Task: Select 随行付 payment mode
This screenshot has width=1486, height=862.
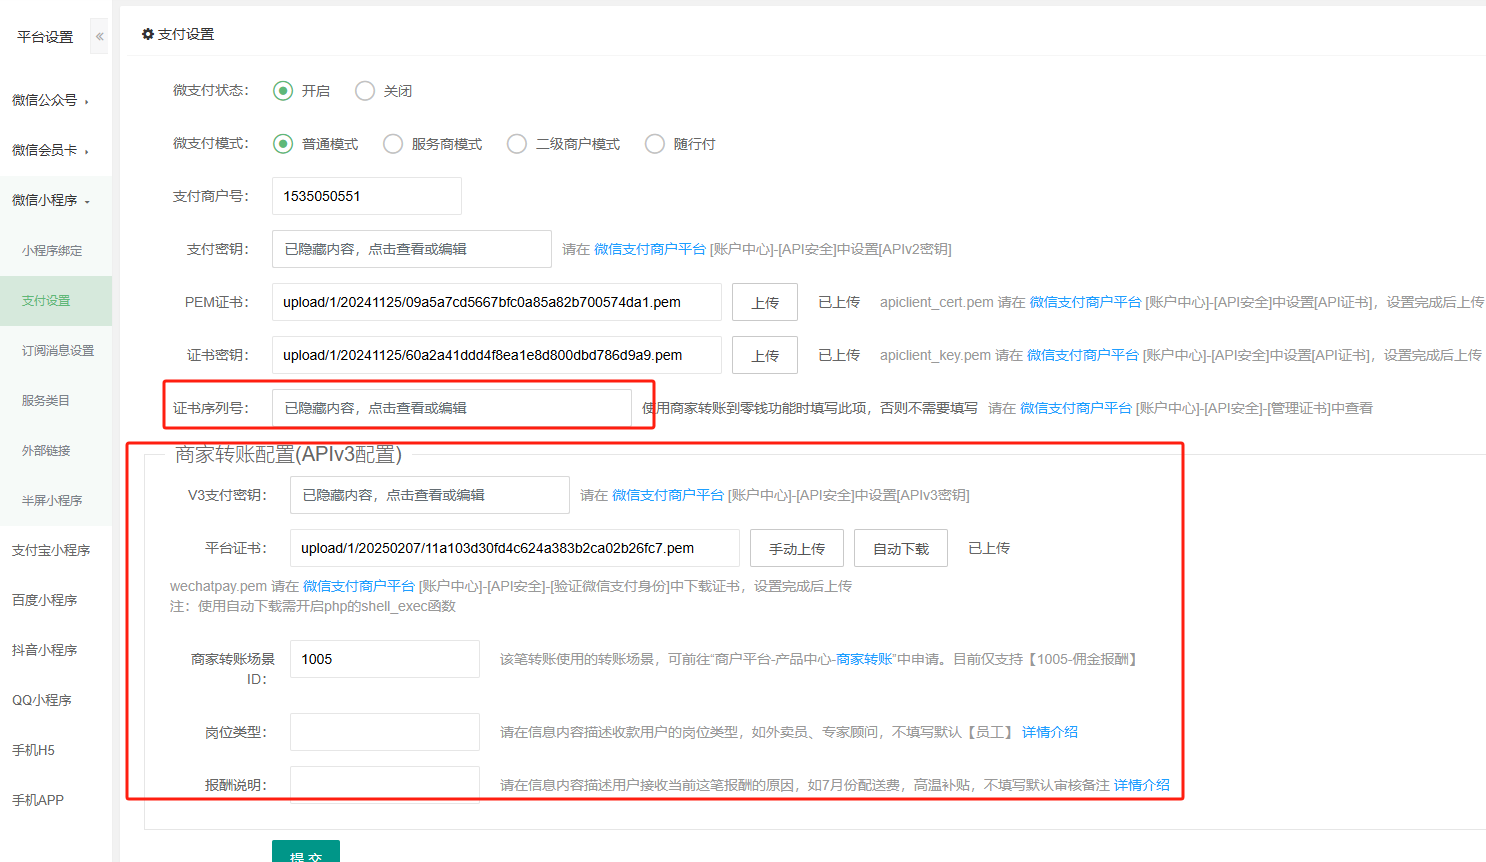Action: [655, 144]
